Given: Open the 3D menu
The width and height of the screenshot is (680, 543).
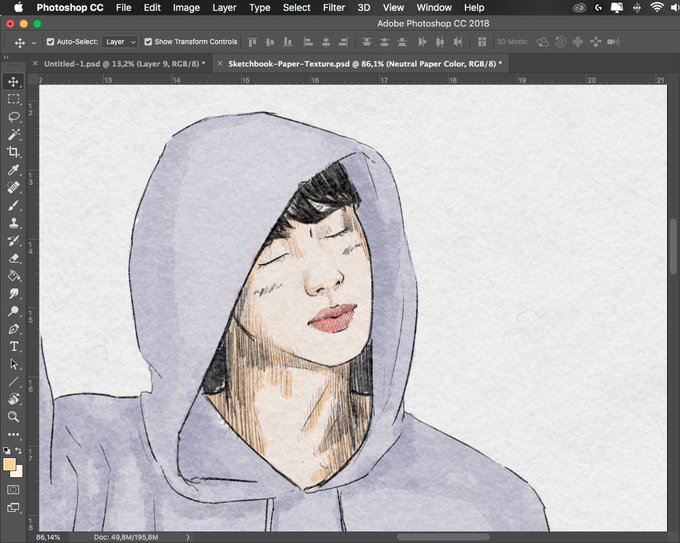Looking at the screenshot, I should point(364,8).
